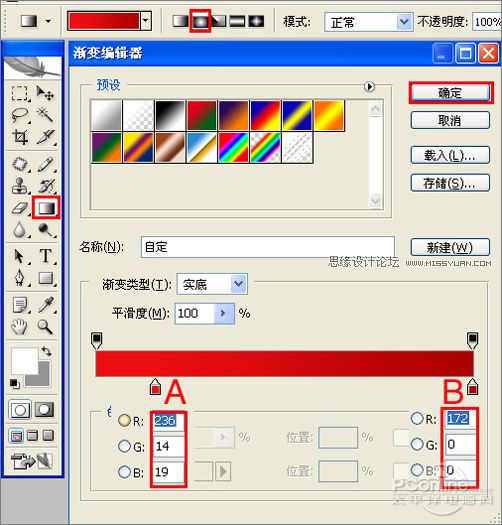Select right opacity stop above gradient bar
The width and height of the screenshot is (502, 525).
(x=472, y=341)
